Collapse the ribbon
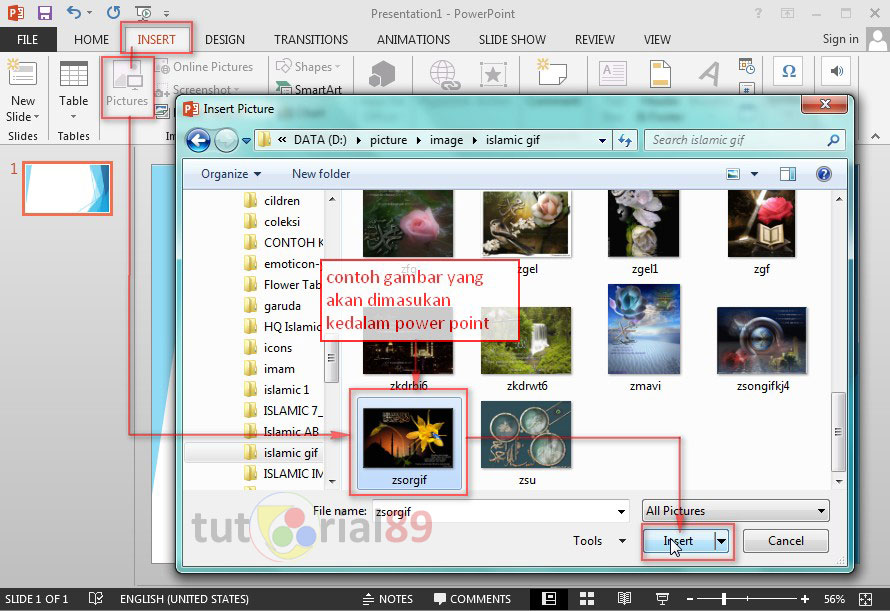Viewport: 890px width, 611px height. click(x=875, y=136)
